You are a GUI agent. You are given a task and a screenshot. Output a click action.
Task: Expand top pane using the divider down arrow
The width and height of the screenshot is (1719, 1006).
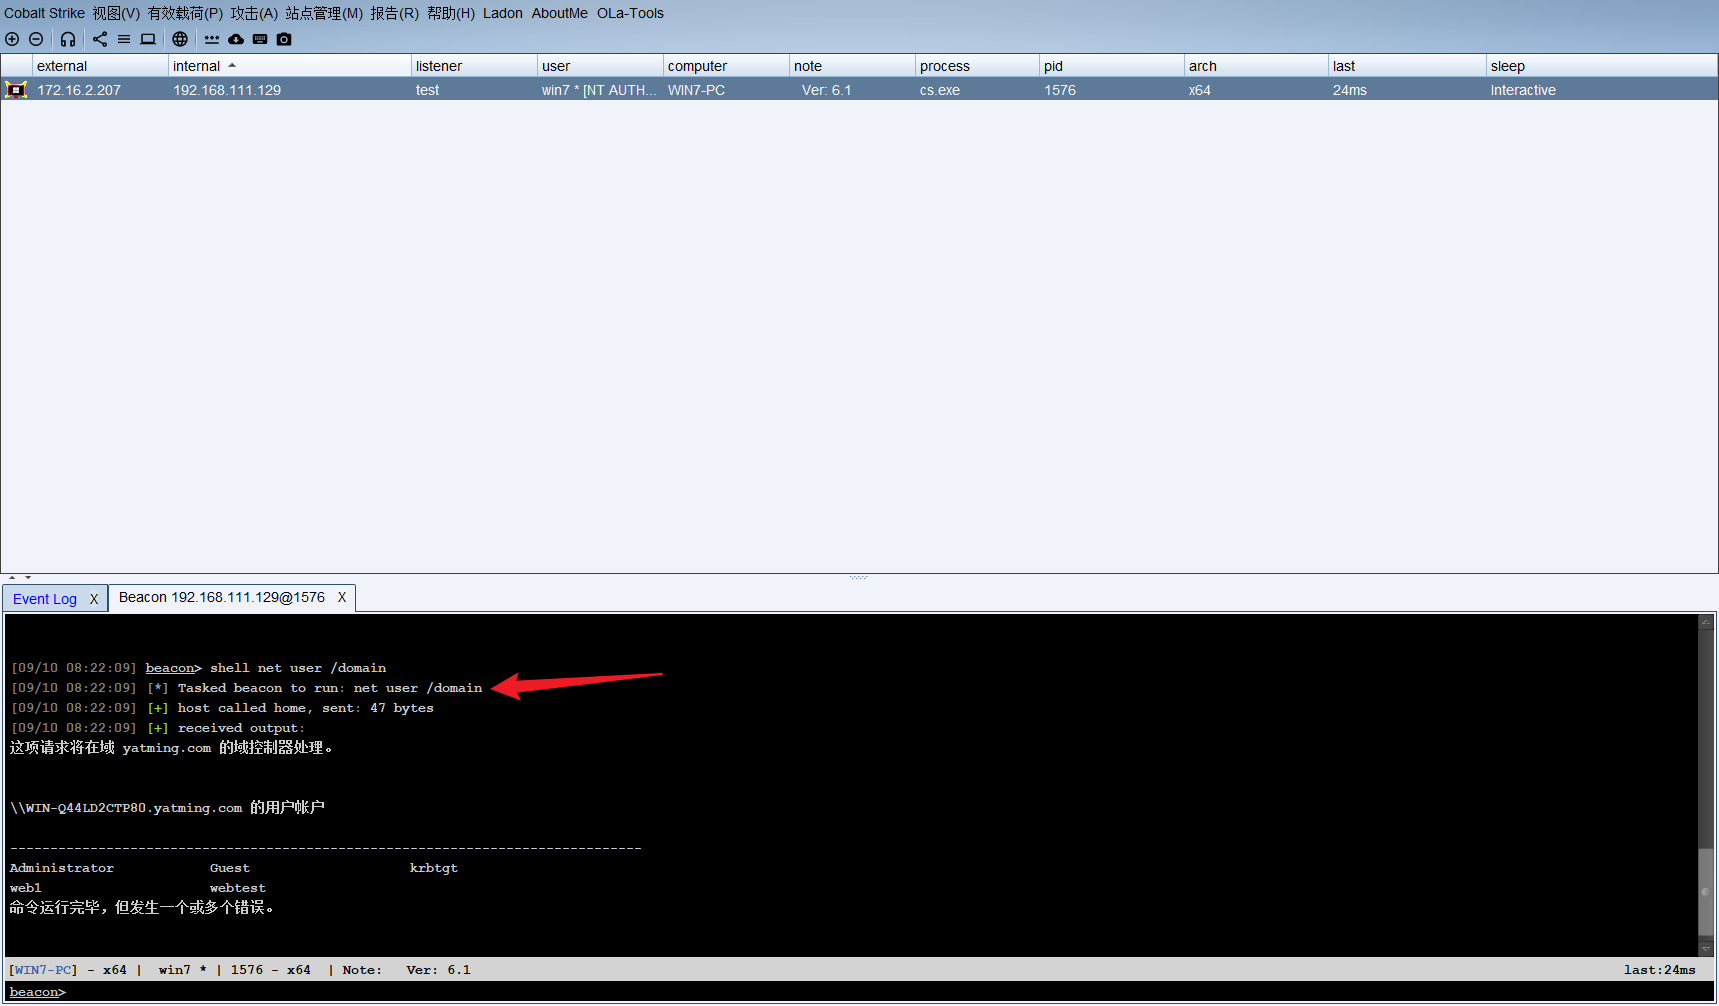click(28, 578)
